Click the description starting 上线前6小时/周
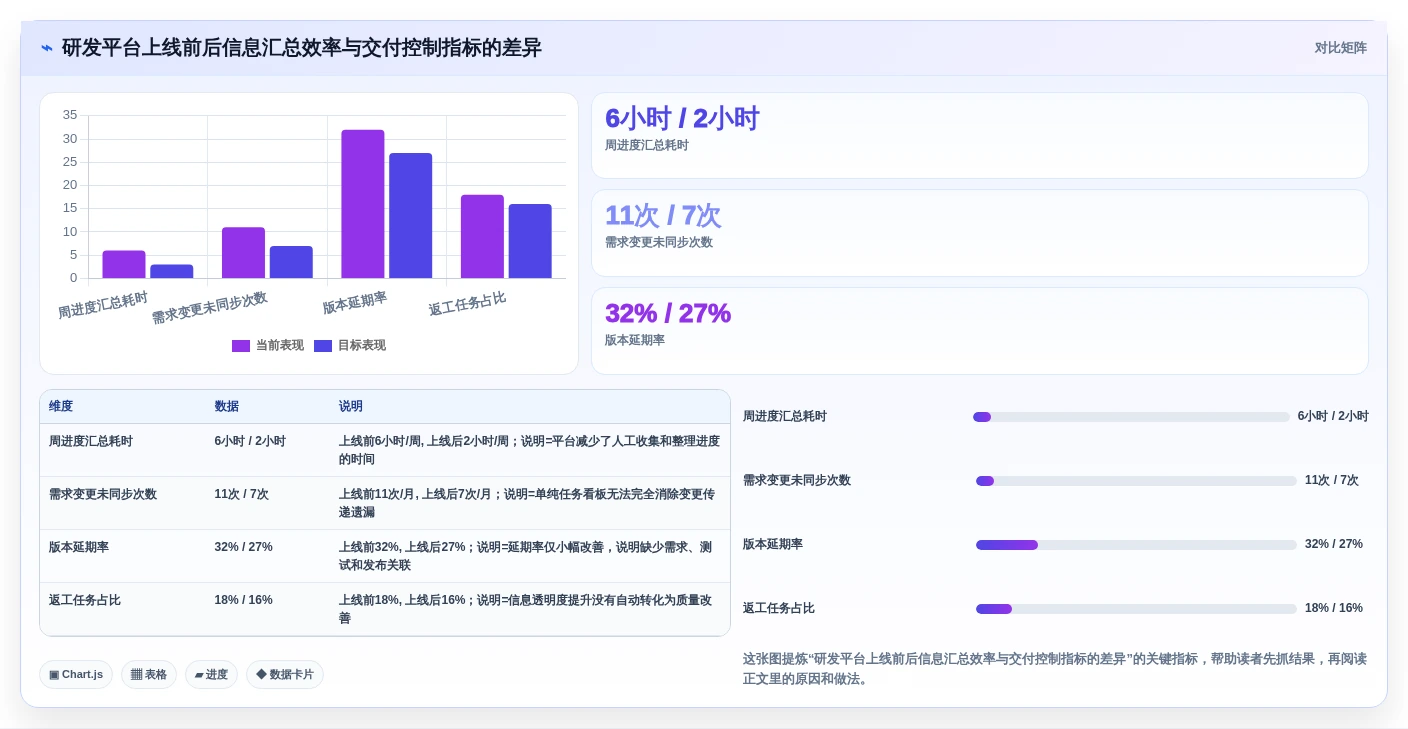 [x=529, y=450]
